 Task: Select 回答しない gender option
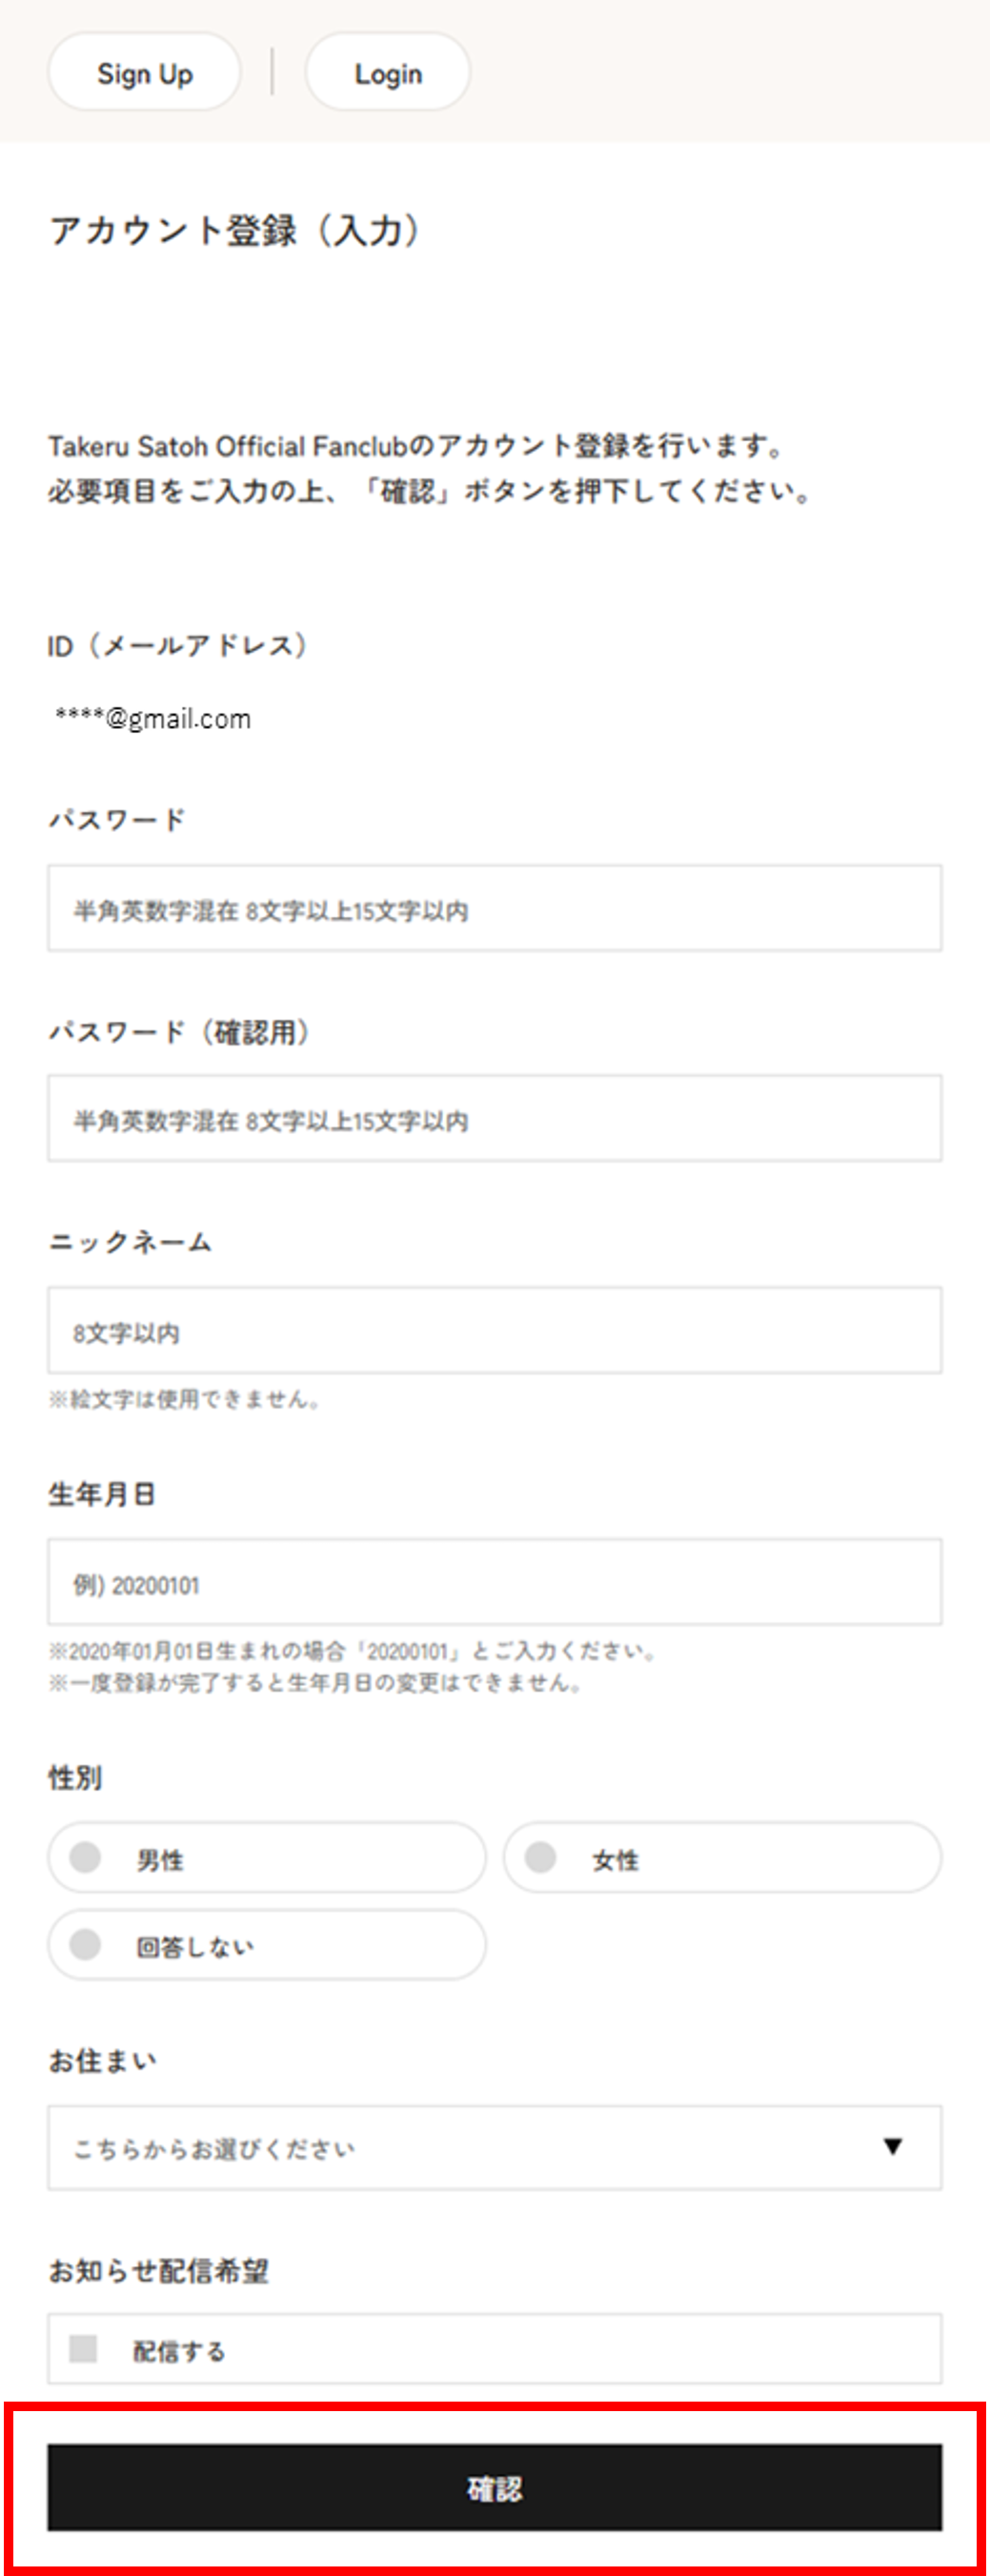point(266,1945)
